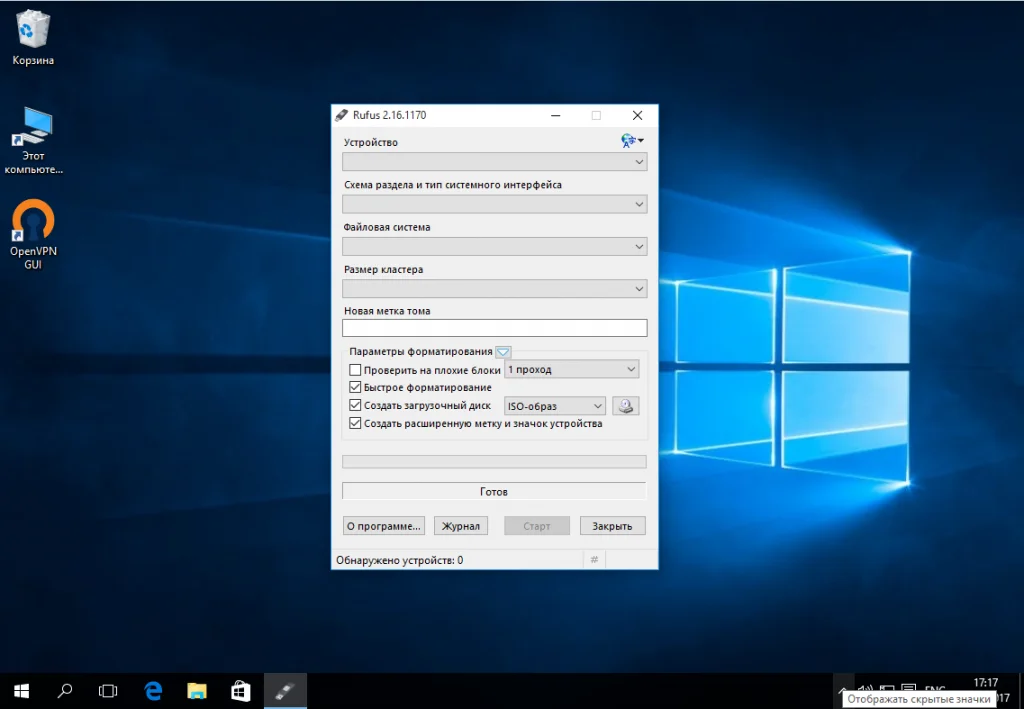1024x709 pixels.
Task: Open File Explorer from the taskbar
Action: [197, 690]
